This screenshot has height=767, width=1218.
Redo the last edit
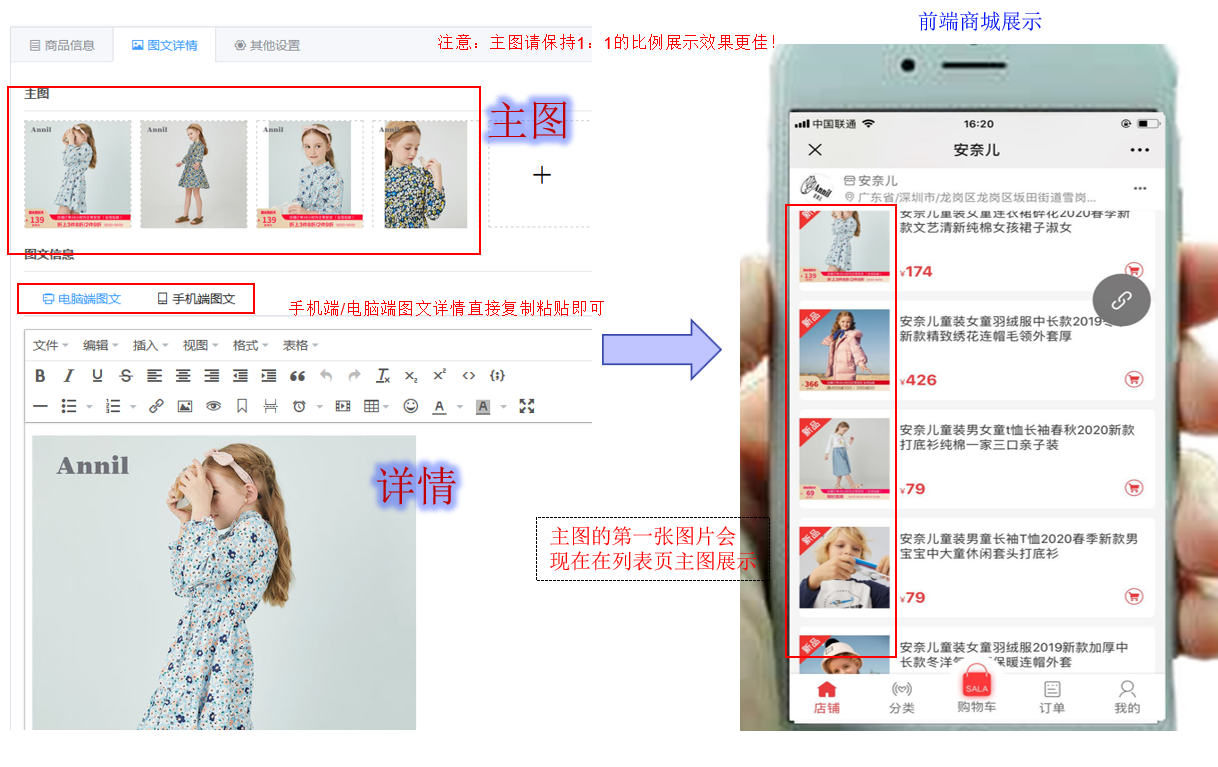pyautogui.click(x=354, y=376)
